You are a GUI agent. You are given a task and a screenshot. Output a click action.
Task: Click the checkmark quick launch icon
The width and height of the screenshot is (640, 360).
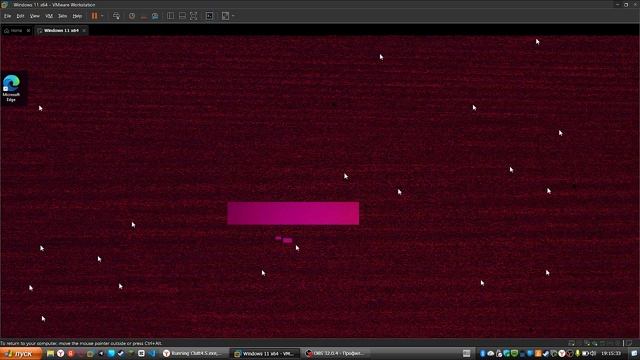[x=121, y=353]
